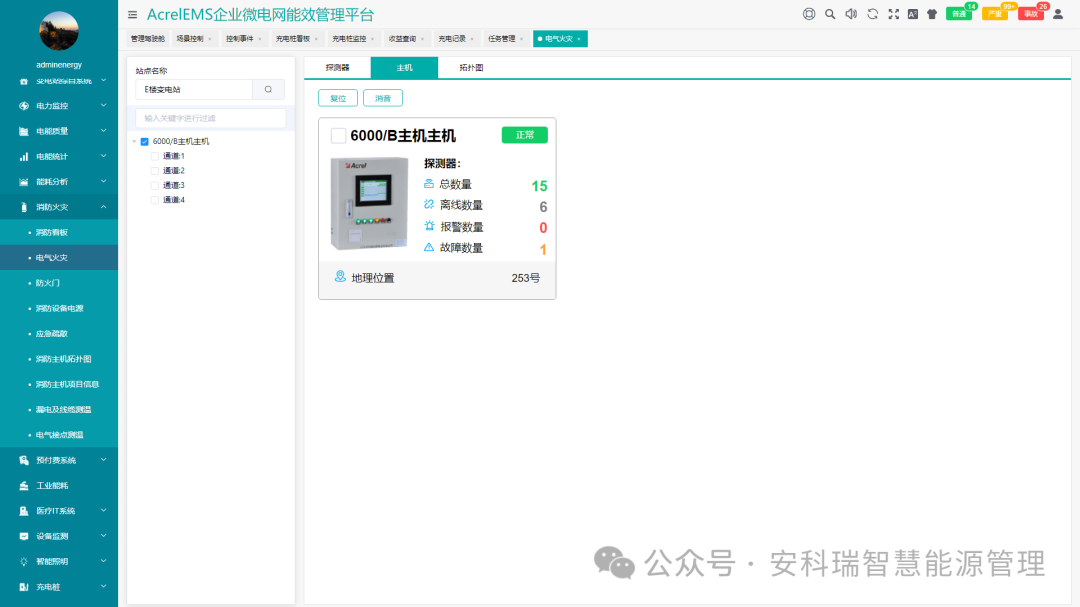Click the refresh icon in top bar
Image resolution: width=1080 pixels, height=607 pixels.
873,14
